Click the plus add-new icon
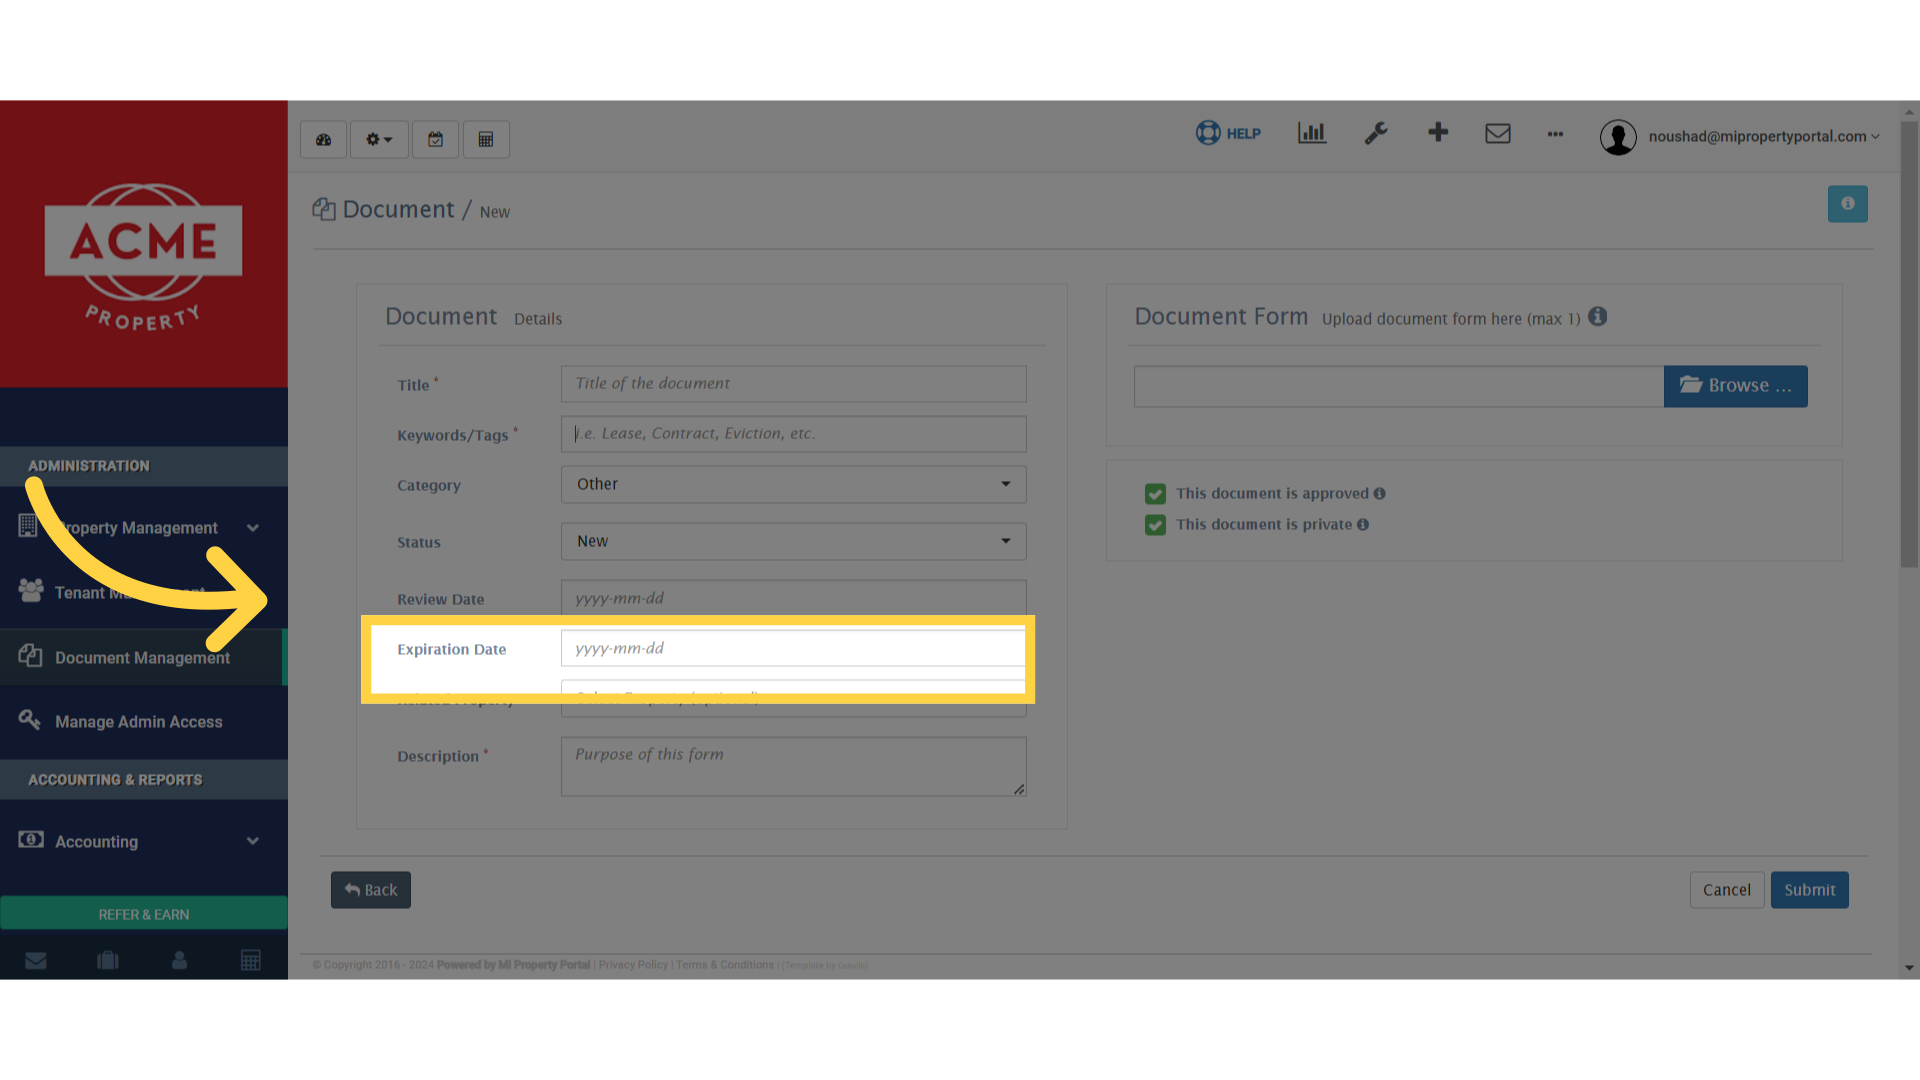The width and height of the screenshot is (1920, 1080). (x=1438, y=132)
